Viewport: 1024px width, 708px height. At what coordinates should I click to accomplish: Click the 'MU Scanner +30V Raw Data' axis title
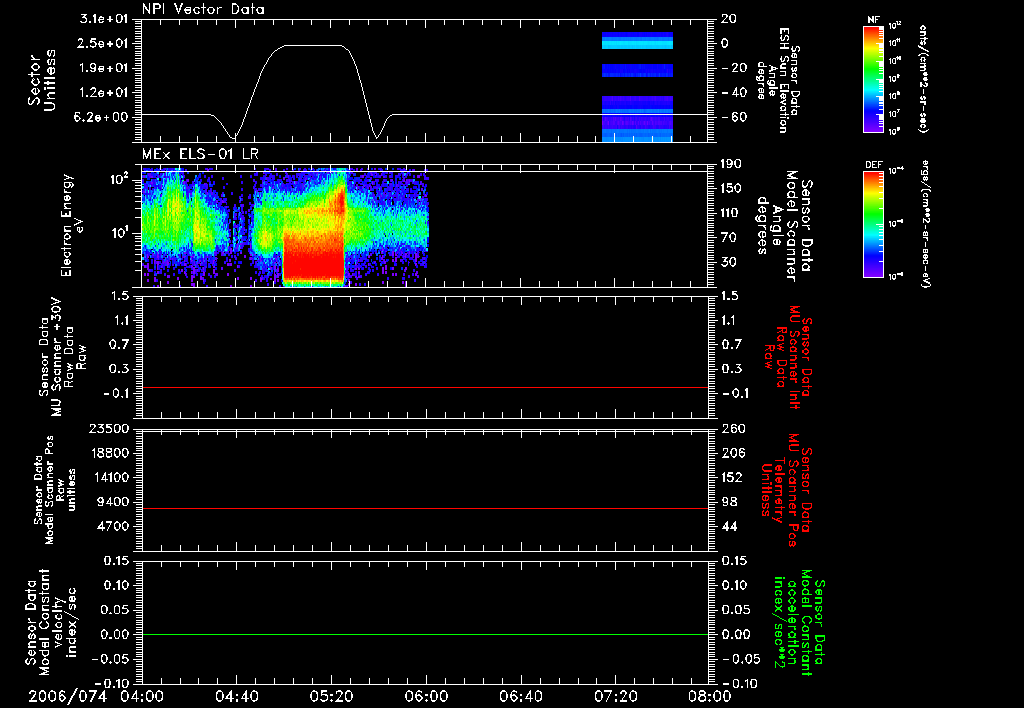[x=62, y=357]
